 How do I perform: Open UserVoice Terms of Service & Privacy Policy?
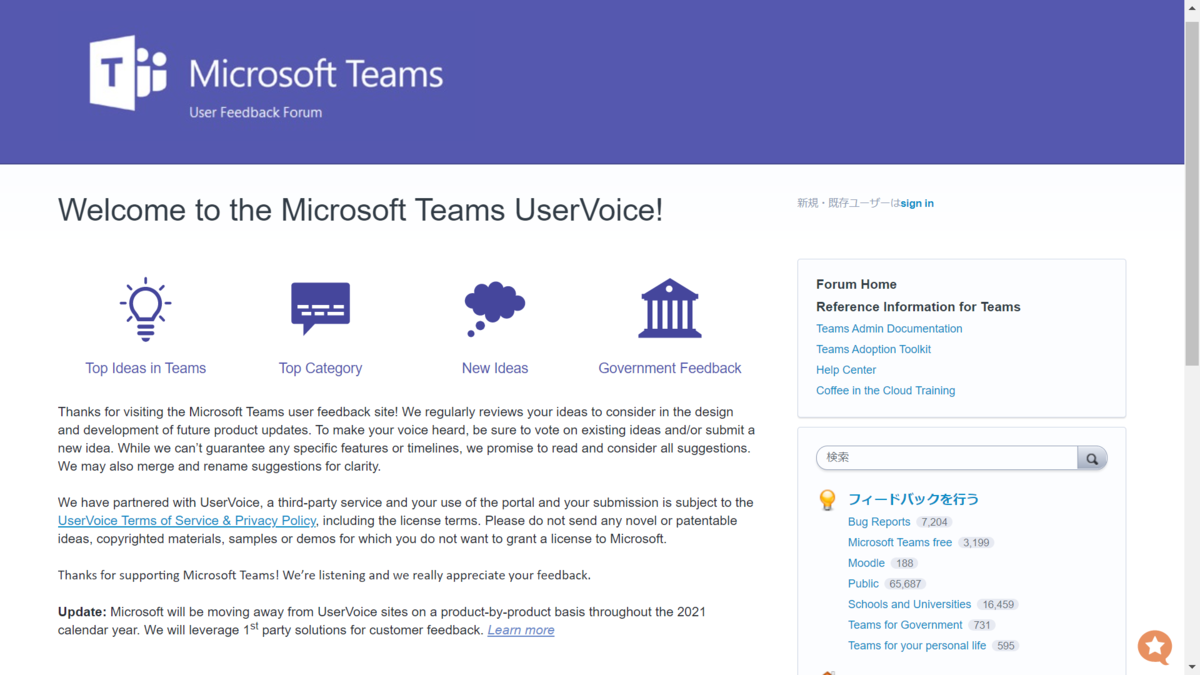click(187, 521)
